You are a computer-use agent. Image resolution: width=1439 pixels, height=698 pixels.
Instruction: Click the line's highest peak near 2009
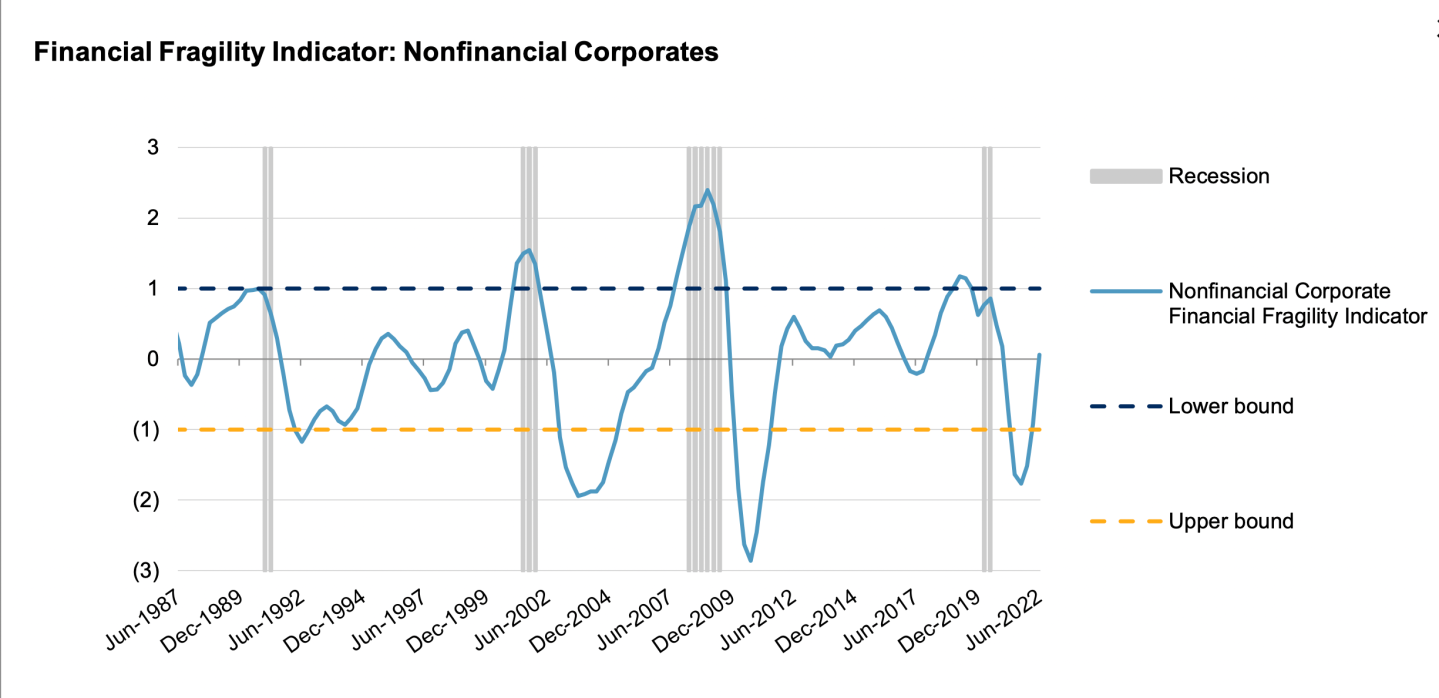[x=707, y=190]
